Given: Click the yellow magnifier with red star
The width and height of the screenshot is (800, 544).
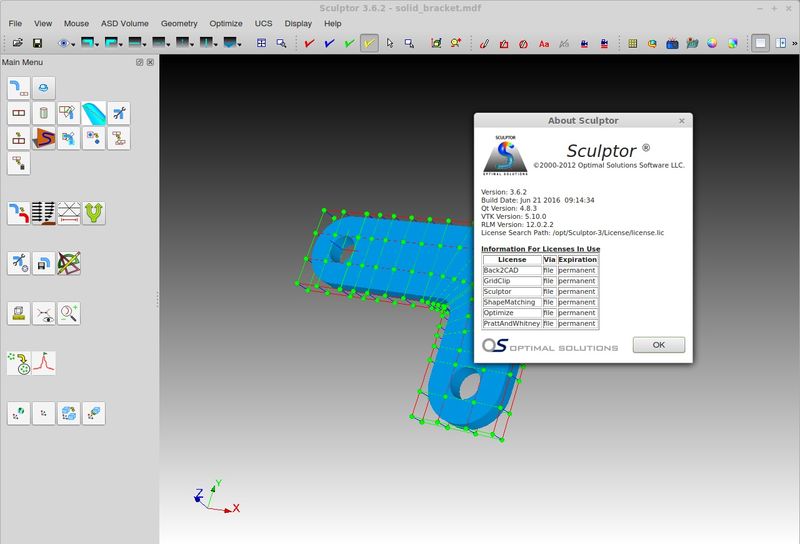Looking at the screenshot, I should pyautogui.click(x=456, y=43).
